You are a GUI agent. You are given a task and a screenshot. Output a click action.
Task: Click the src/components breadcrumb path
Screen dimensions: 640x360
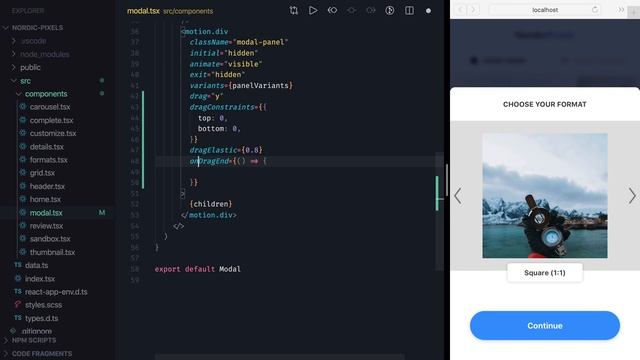(x=188, y=11)
